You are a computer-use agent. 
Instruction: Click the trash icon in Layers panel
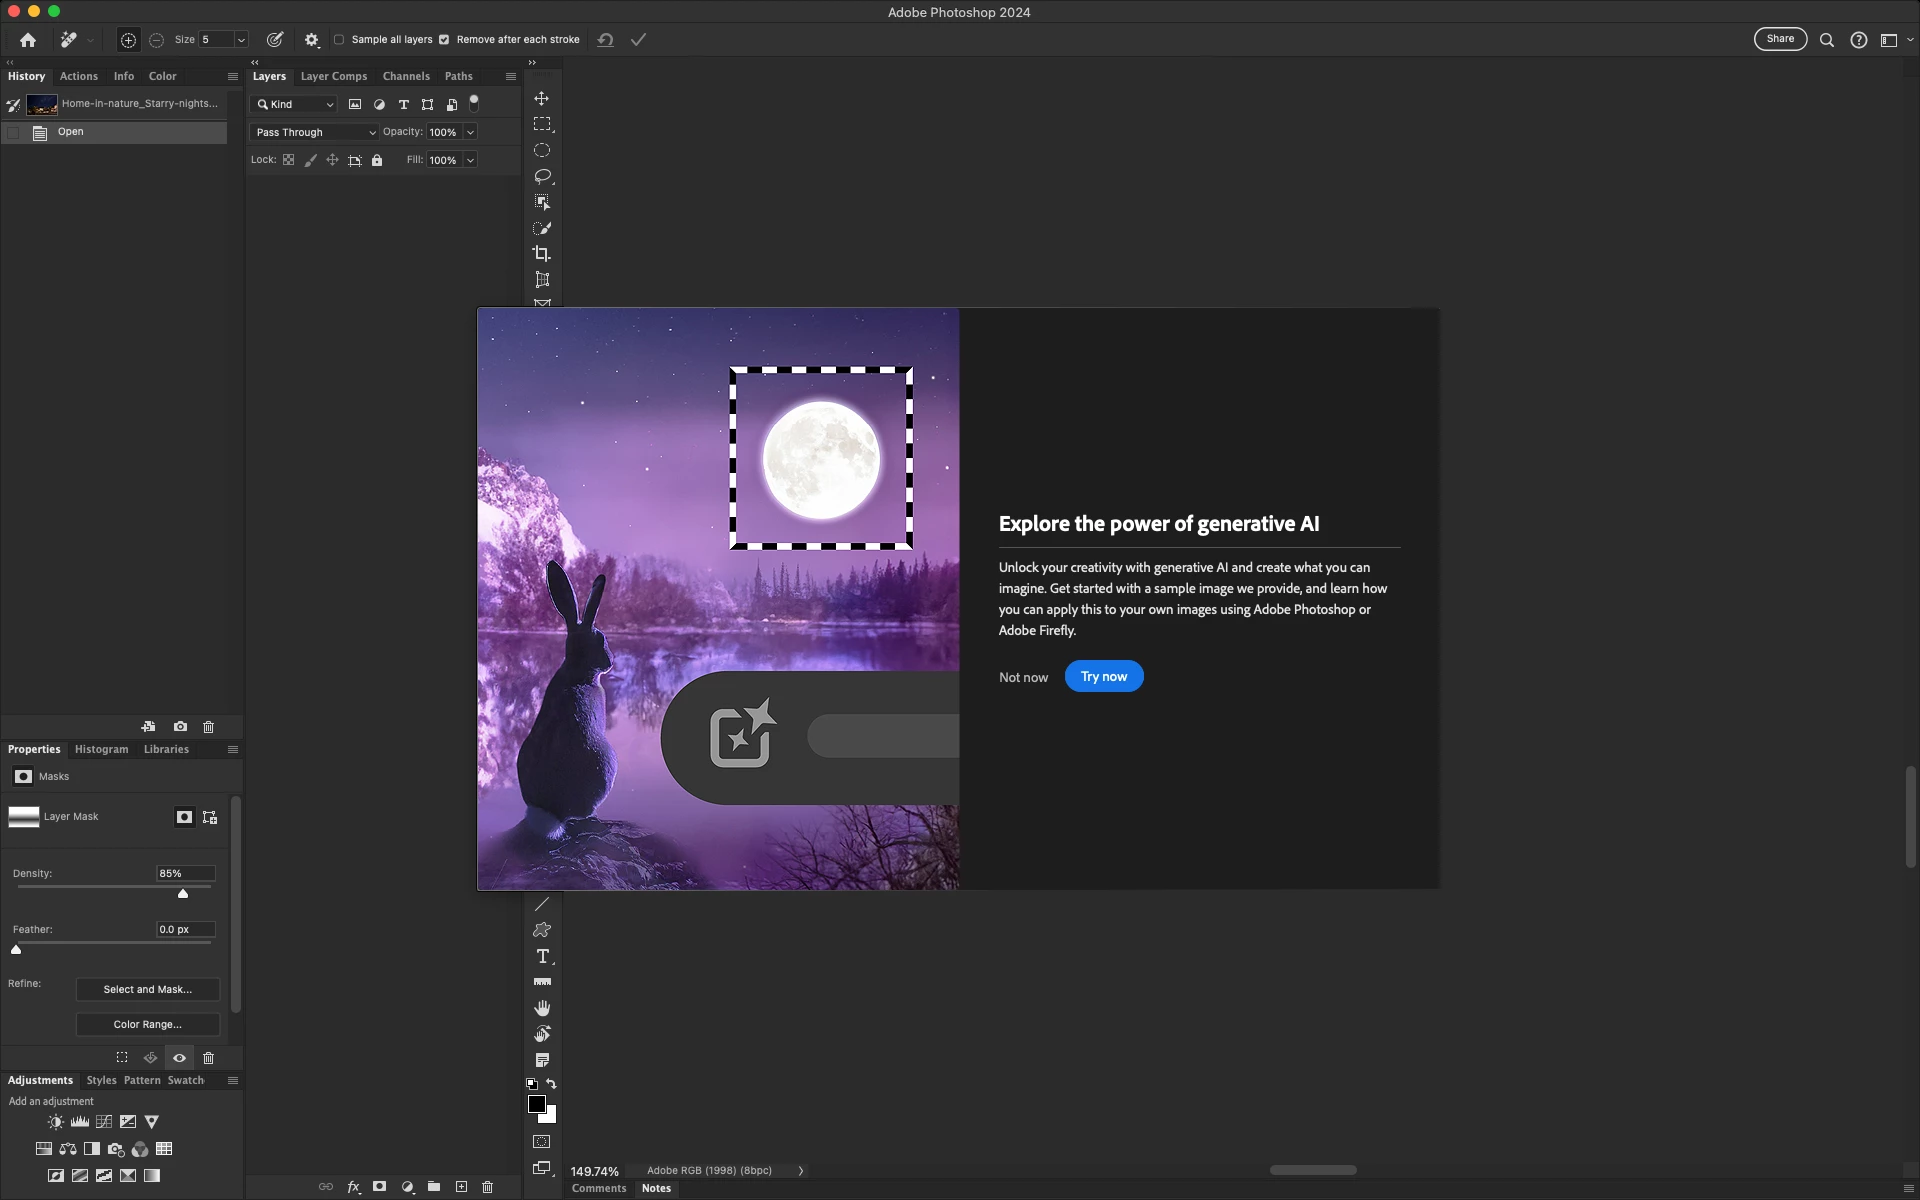488,1187
